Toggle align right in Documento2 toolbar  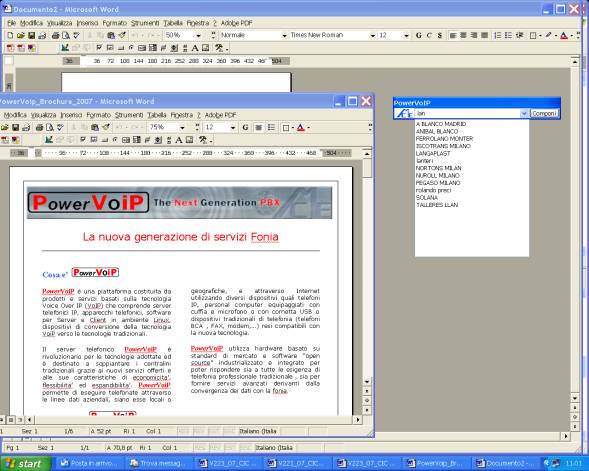[x=474, y=35]
